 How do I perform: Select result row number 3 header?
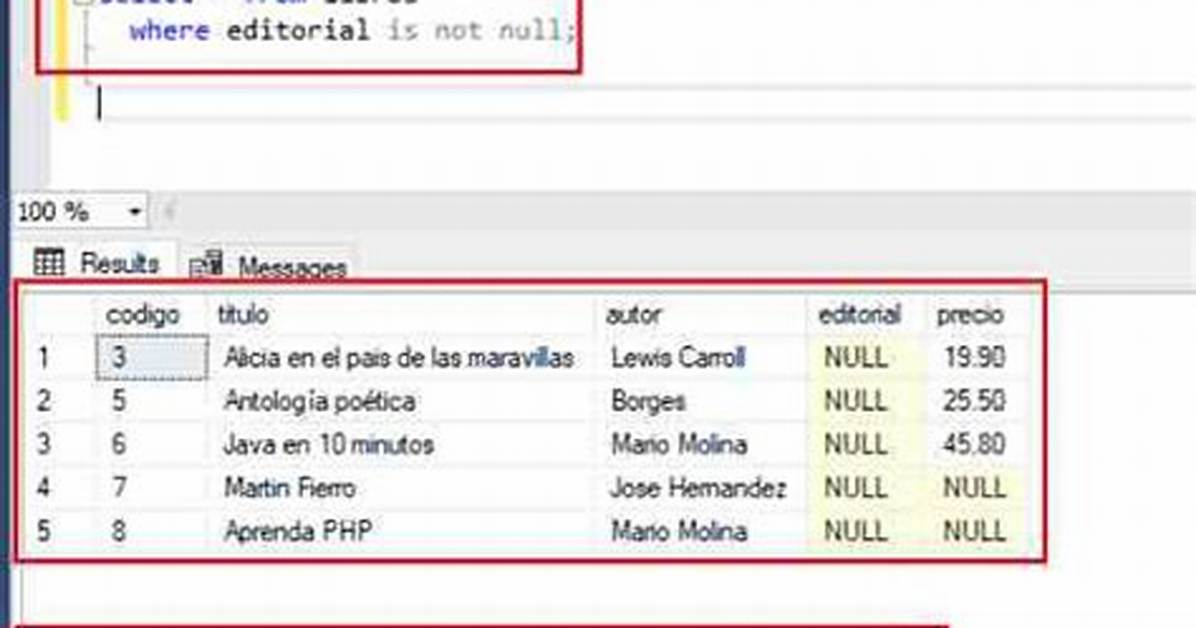coord(43,444)
